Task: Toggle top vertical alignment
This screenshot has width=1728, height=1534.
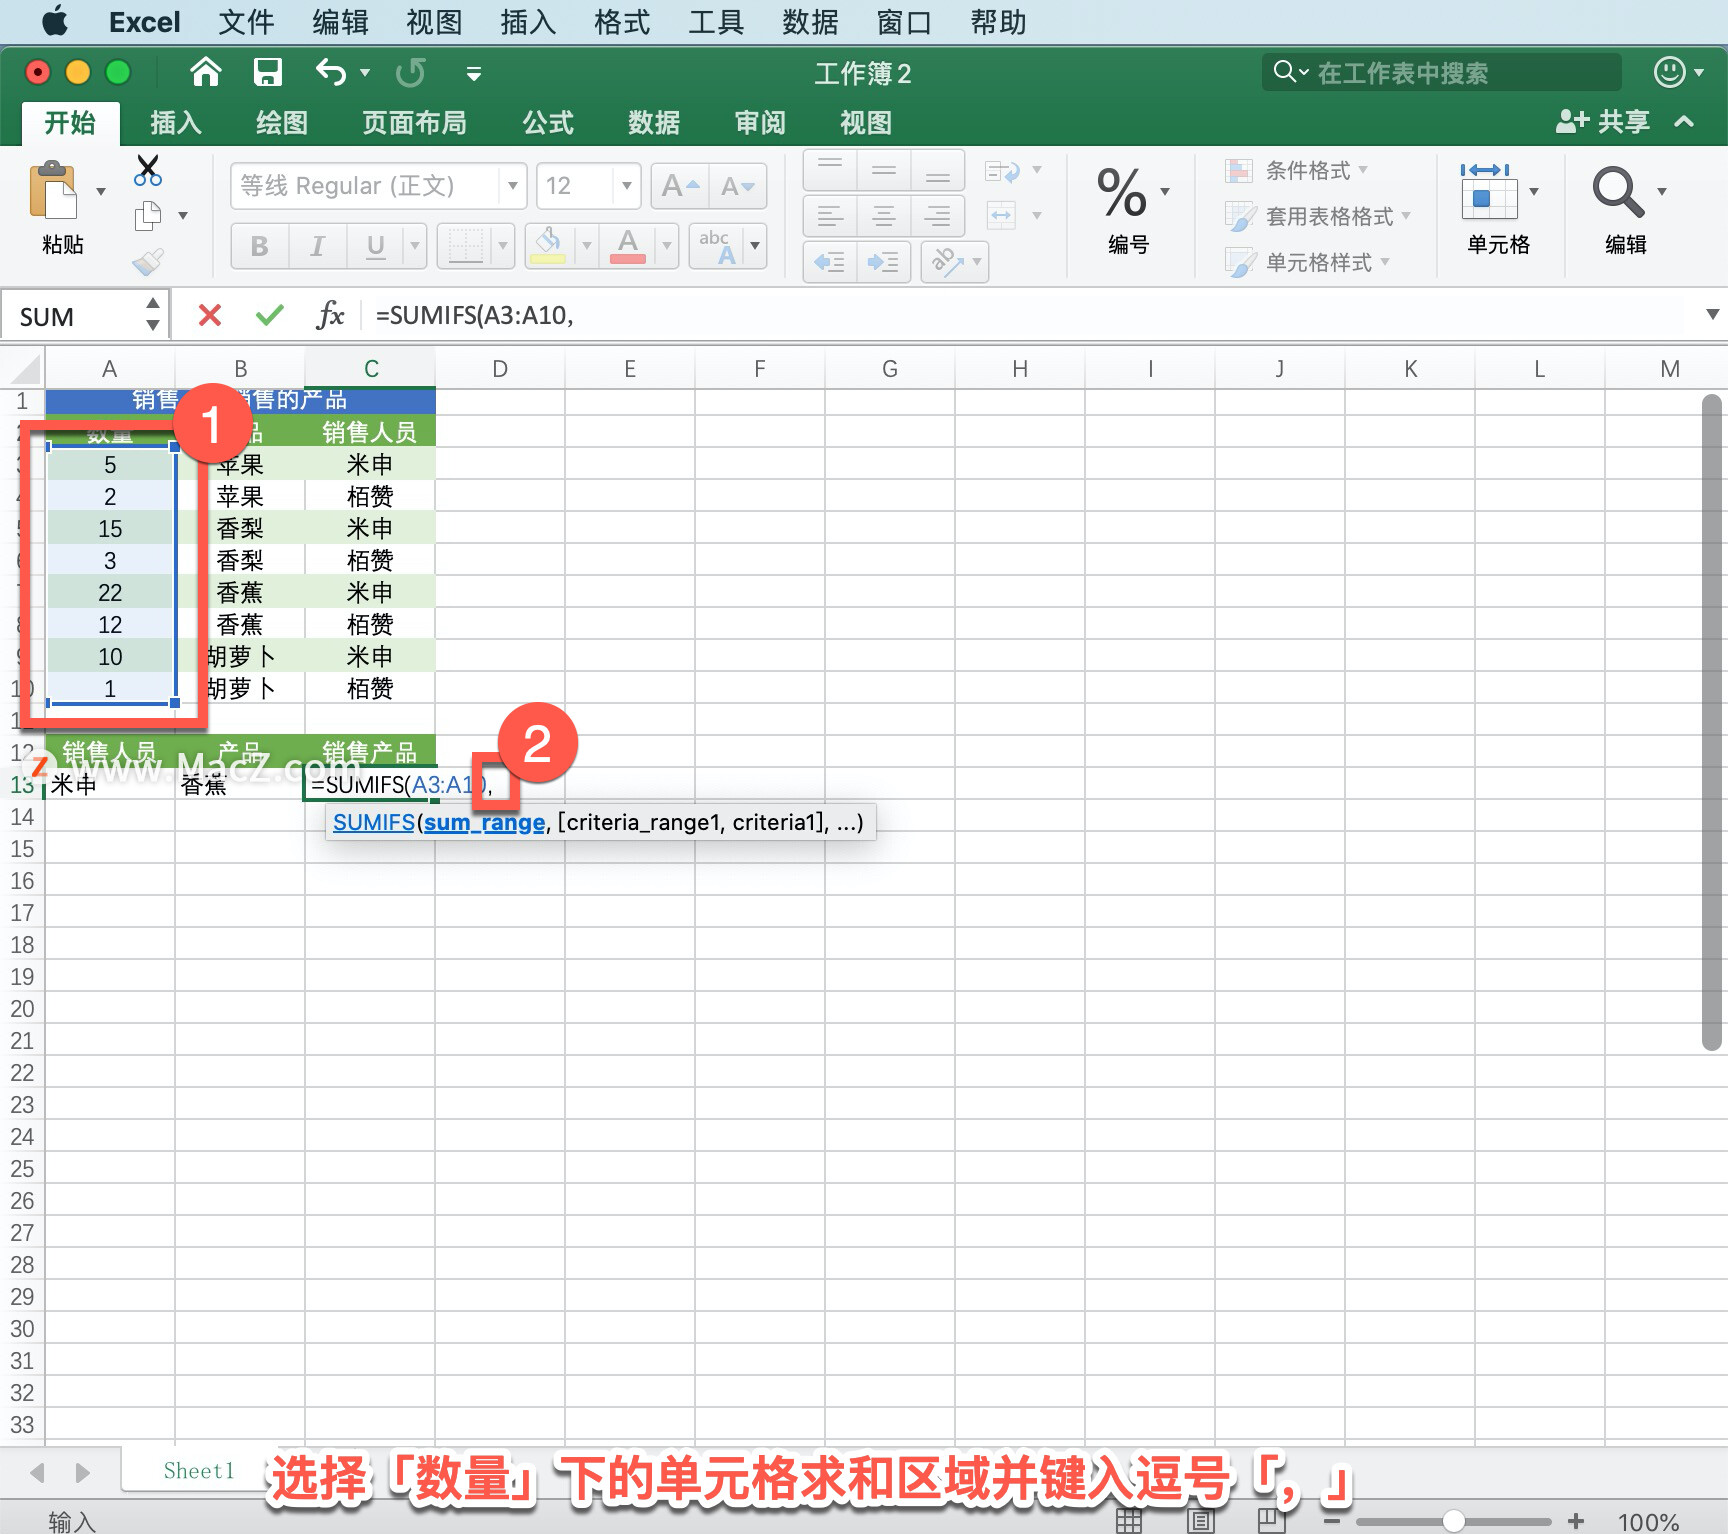Action: (x=830, y=170)
